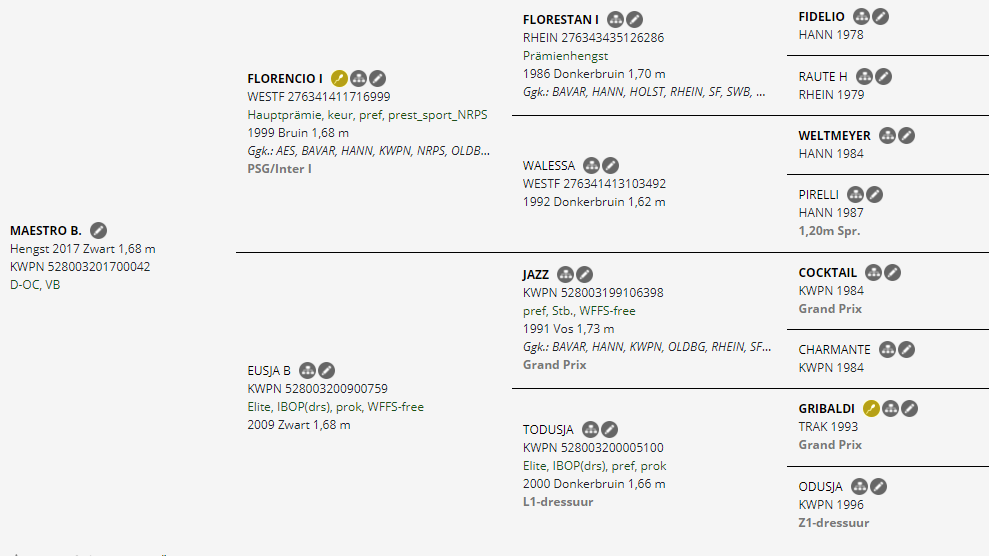The height and width of the screenshot is (556, 989).
Task: Open pedigree icon for Cocktail
Action: pos(874,272)
